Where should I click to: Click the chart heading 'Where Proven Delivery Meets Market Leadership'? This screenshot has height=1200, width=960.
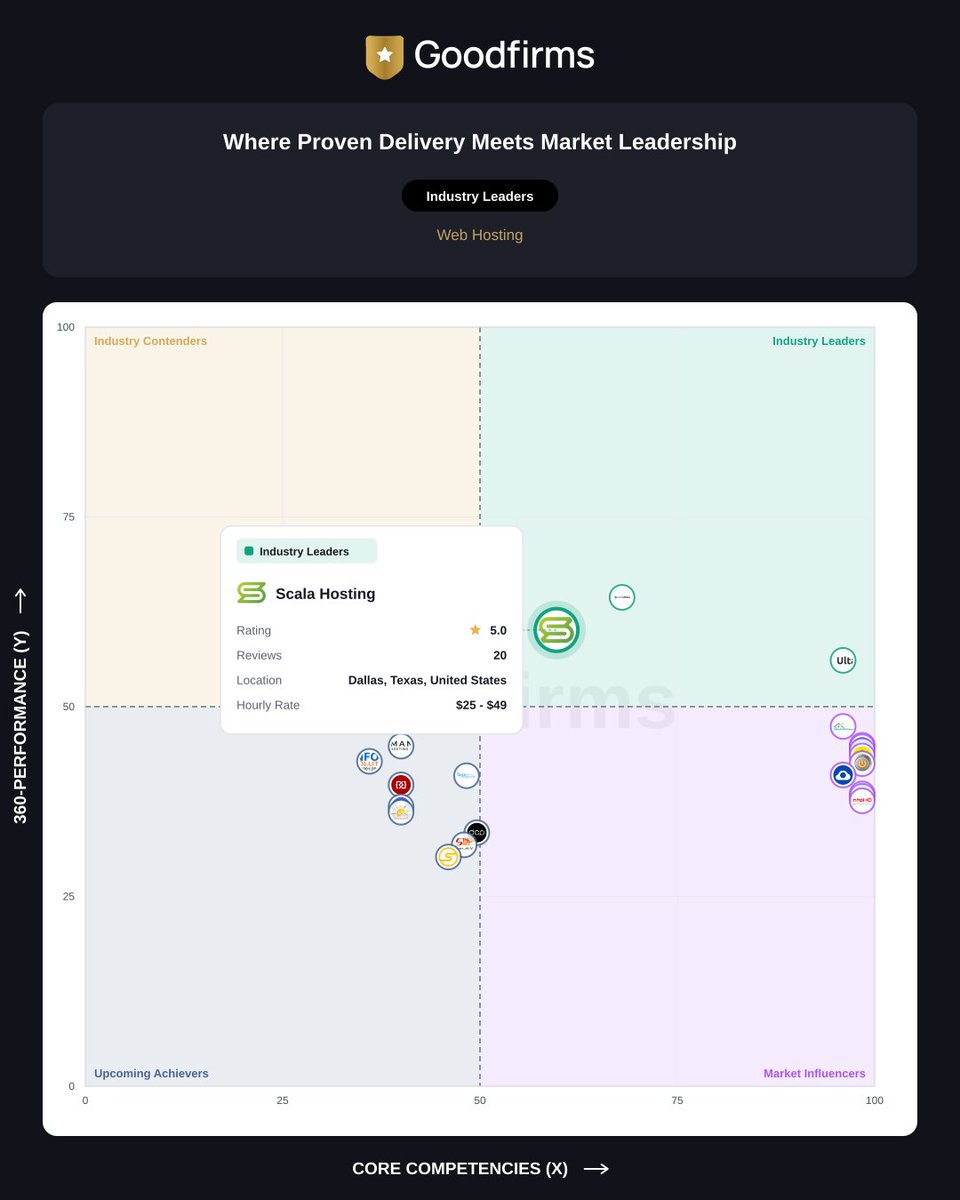tap(480, 142)
